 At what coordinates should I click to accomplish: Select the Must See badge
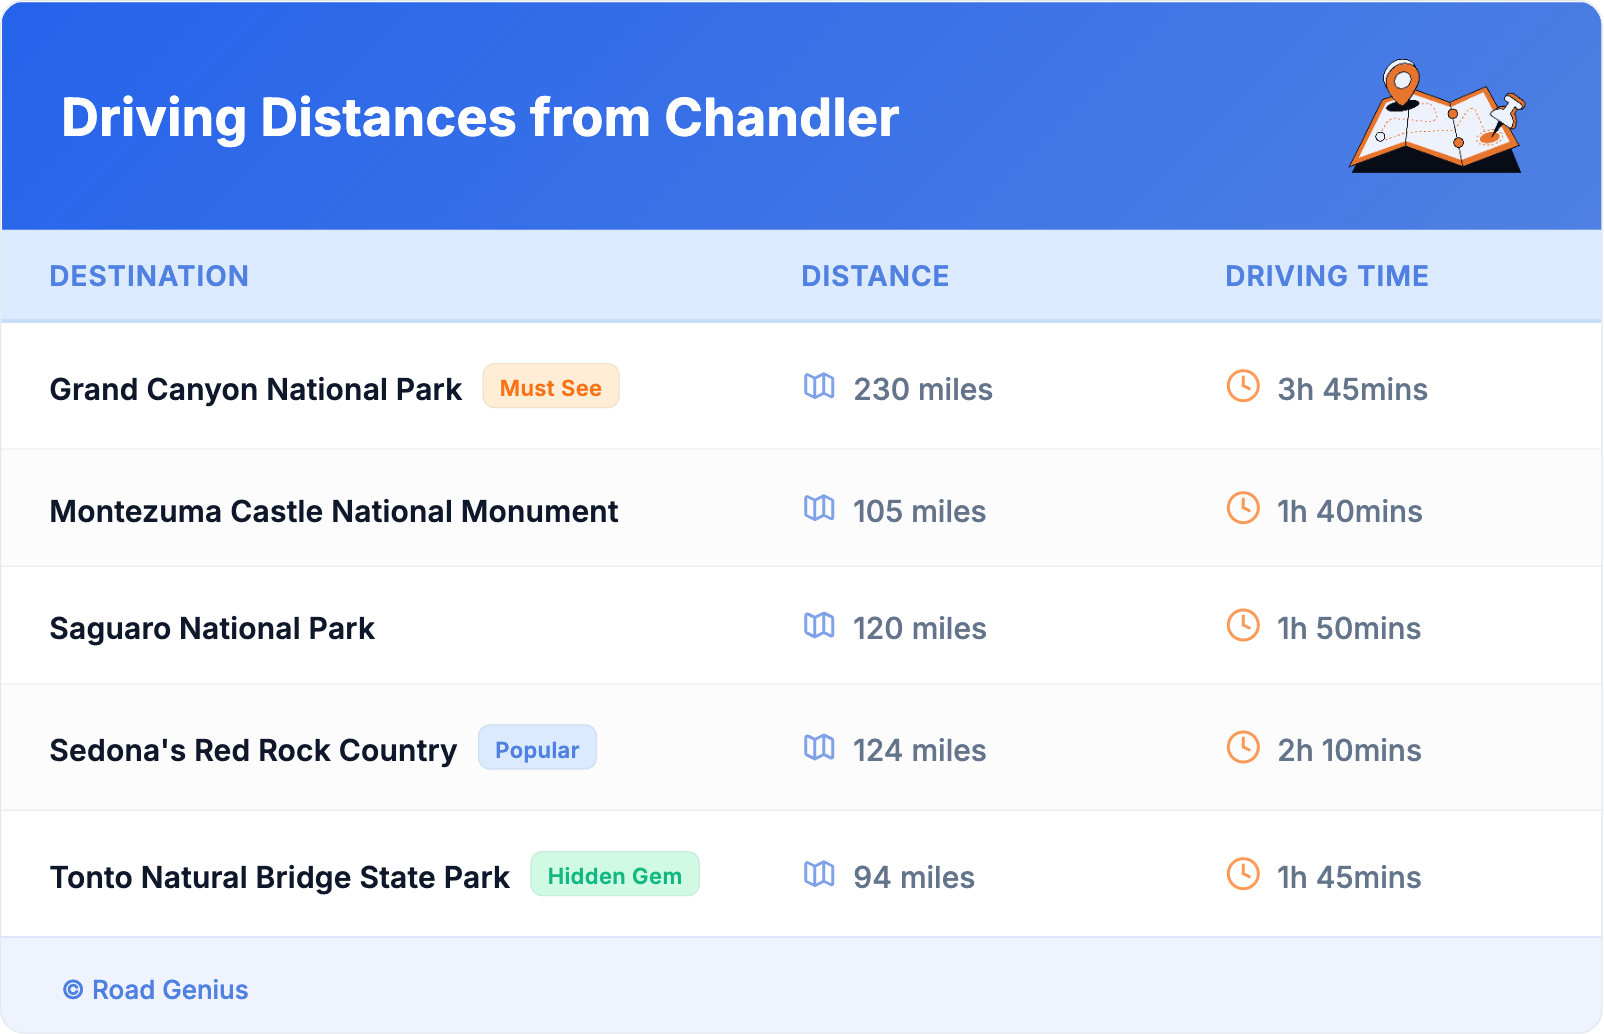(551, 387)
